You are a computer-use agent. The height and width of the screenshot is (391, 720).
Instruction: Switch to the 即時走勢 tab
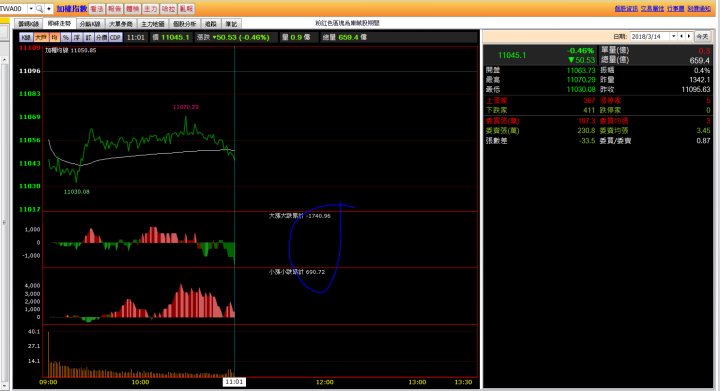click(x=59, y=23)
